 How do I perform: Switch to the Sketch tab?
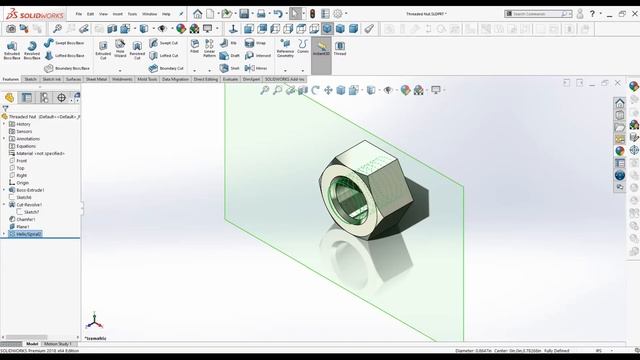click(30, 79)
